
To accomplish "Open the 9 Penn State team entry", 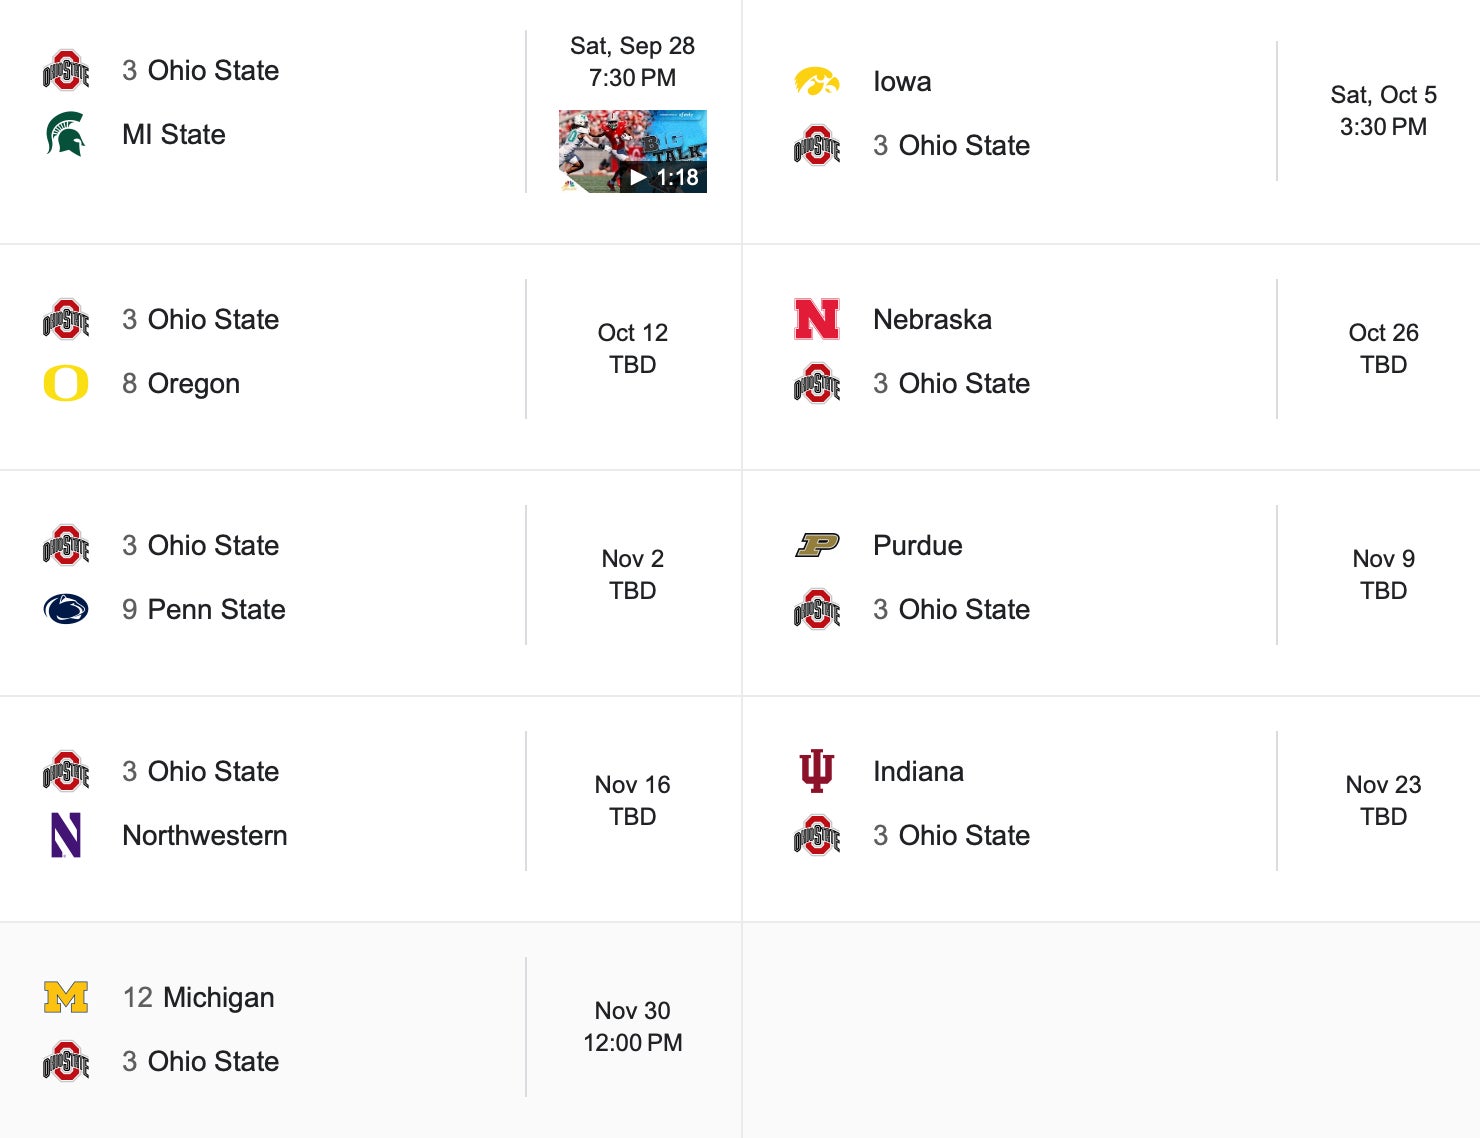I will pyautogui.click(x=204, y=609).
